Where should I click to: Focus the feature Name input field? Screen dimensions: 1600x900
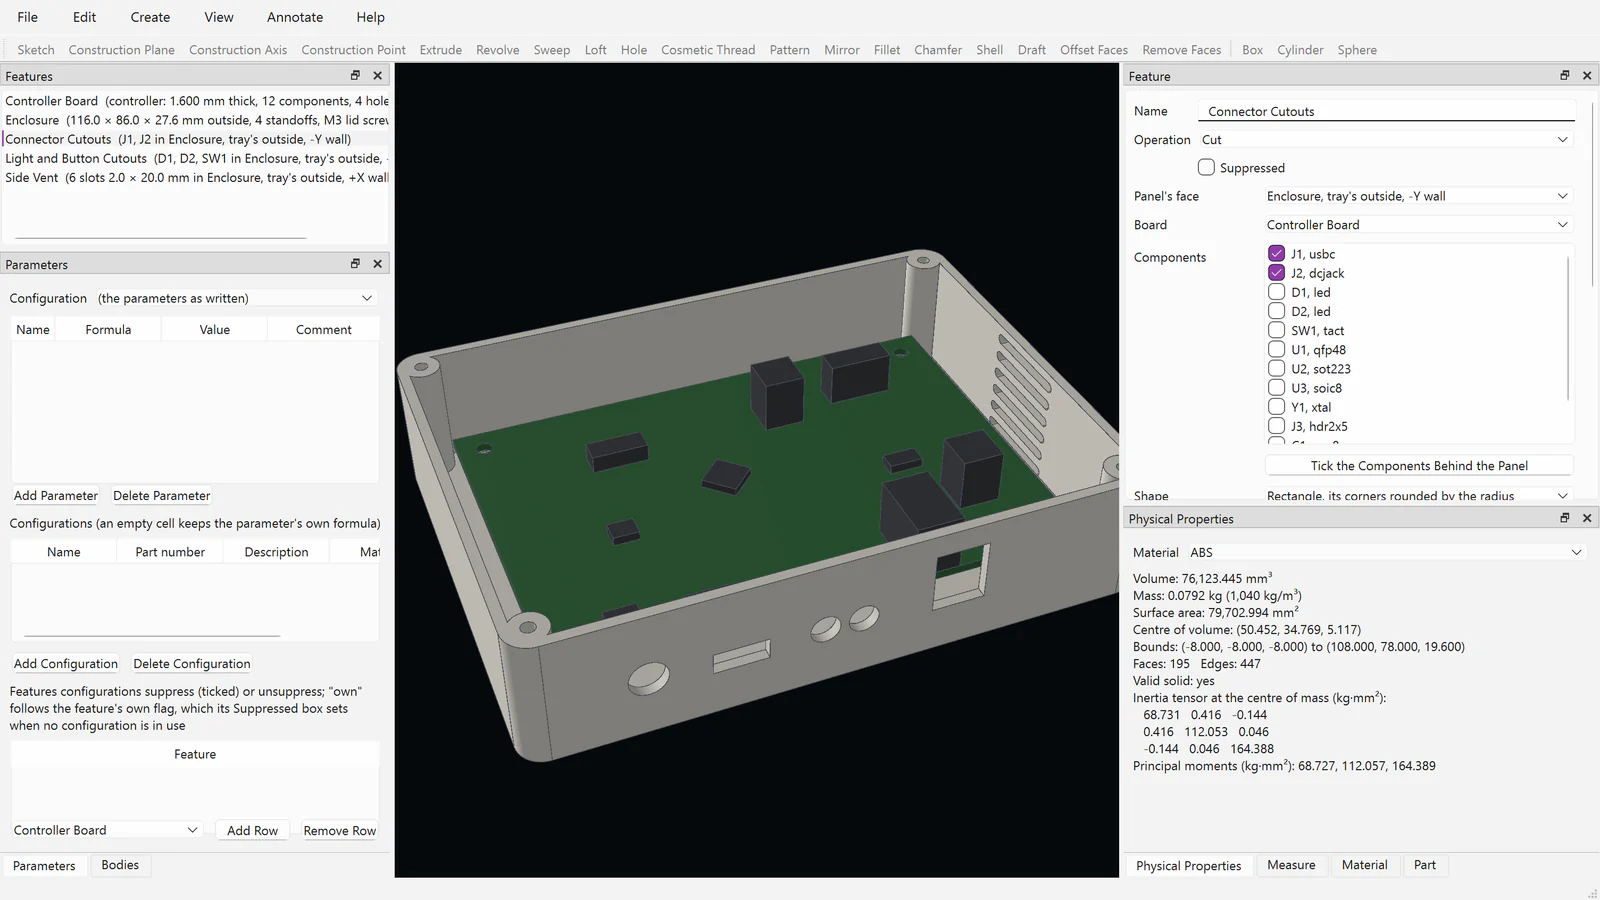(1385, 112)
